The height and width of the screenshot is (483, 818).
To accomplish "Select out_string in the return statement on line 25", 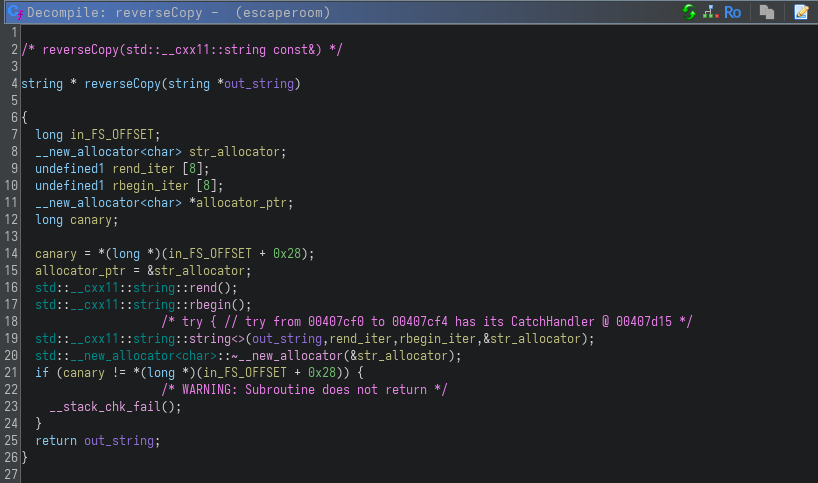I will coord(118,440).
